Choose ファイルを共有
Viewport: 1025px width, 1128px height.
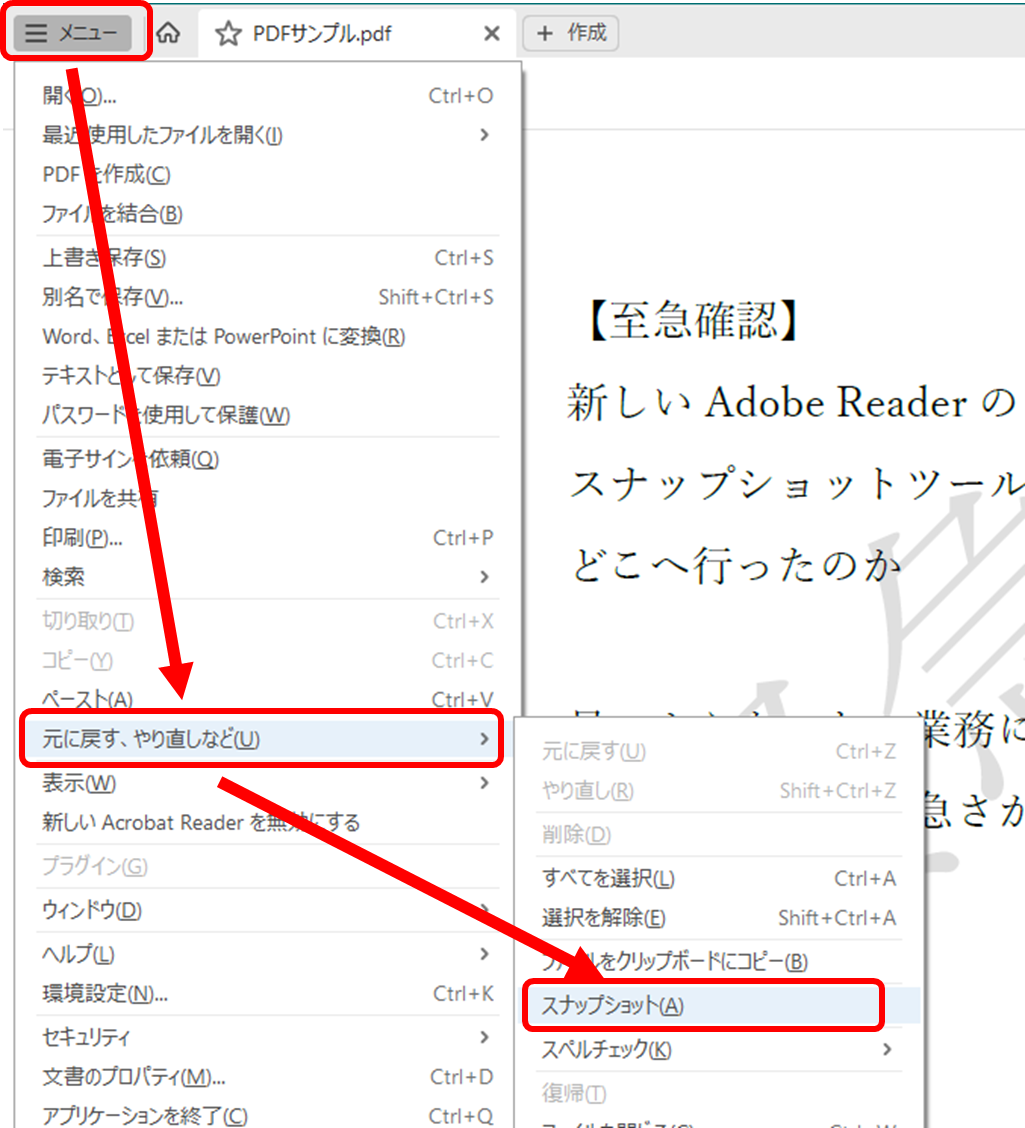point(268,499)
